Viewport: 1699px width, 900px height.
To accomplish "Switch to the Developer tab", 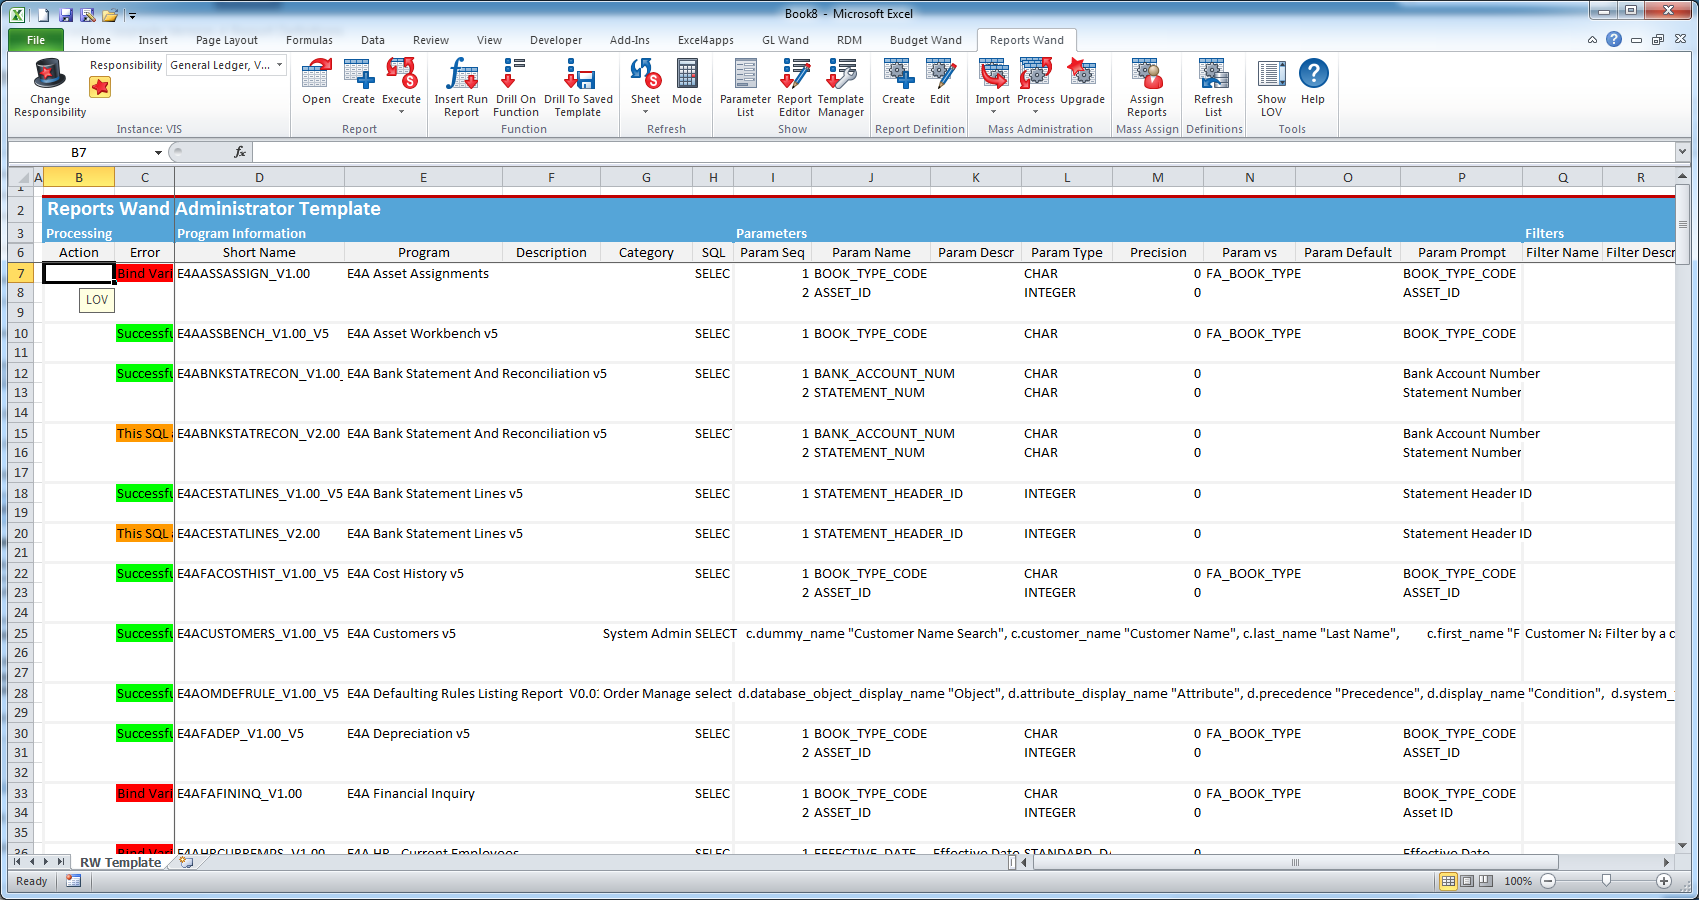I will point(556,40).
